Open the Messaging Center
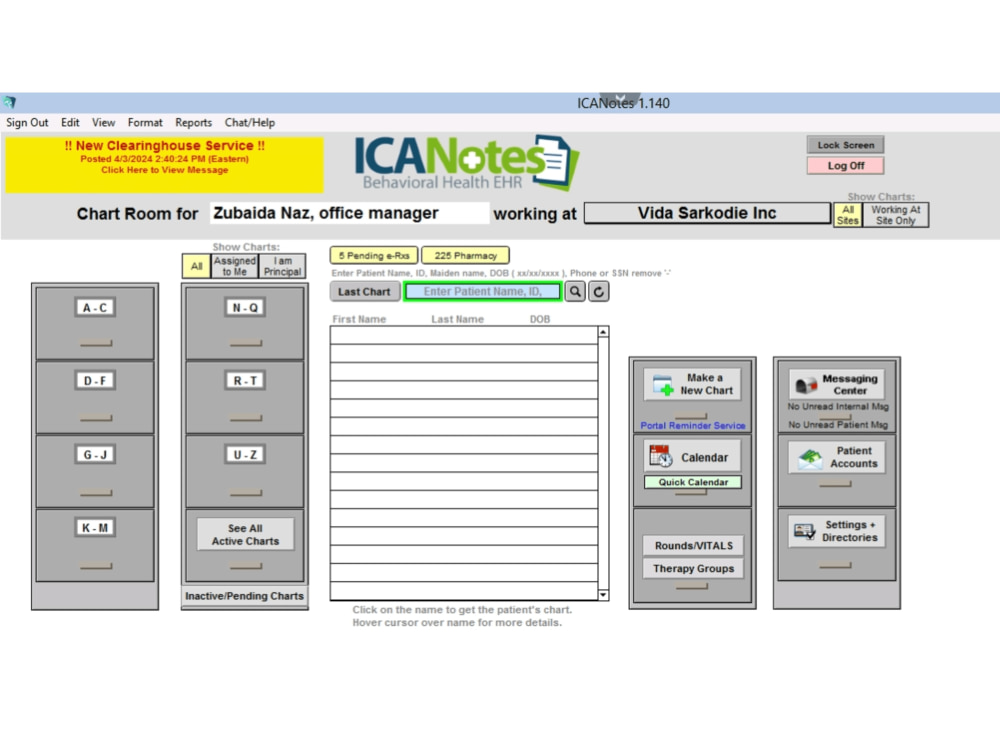 coord(837,384)
